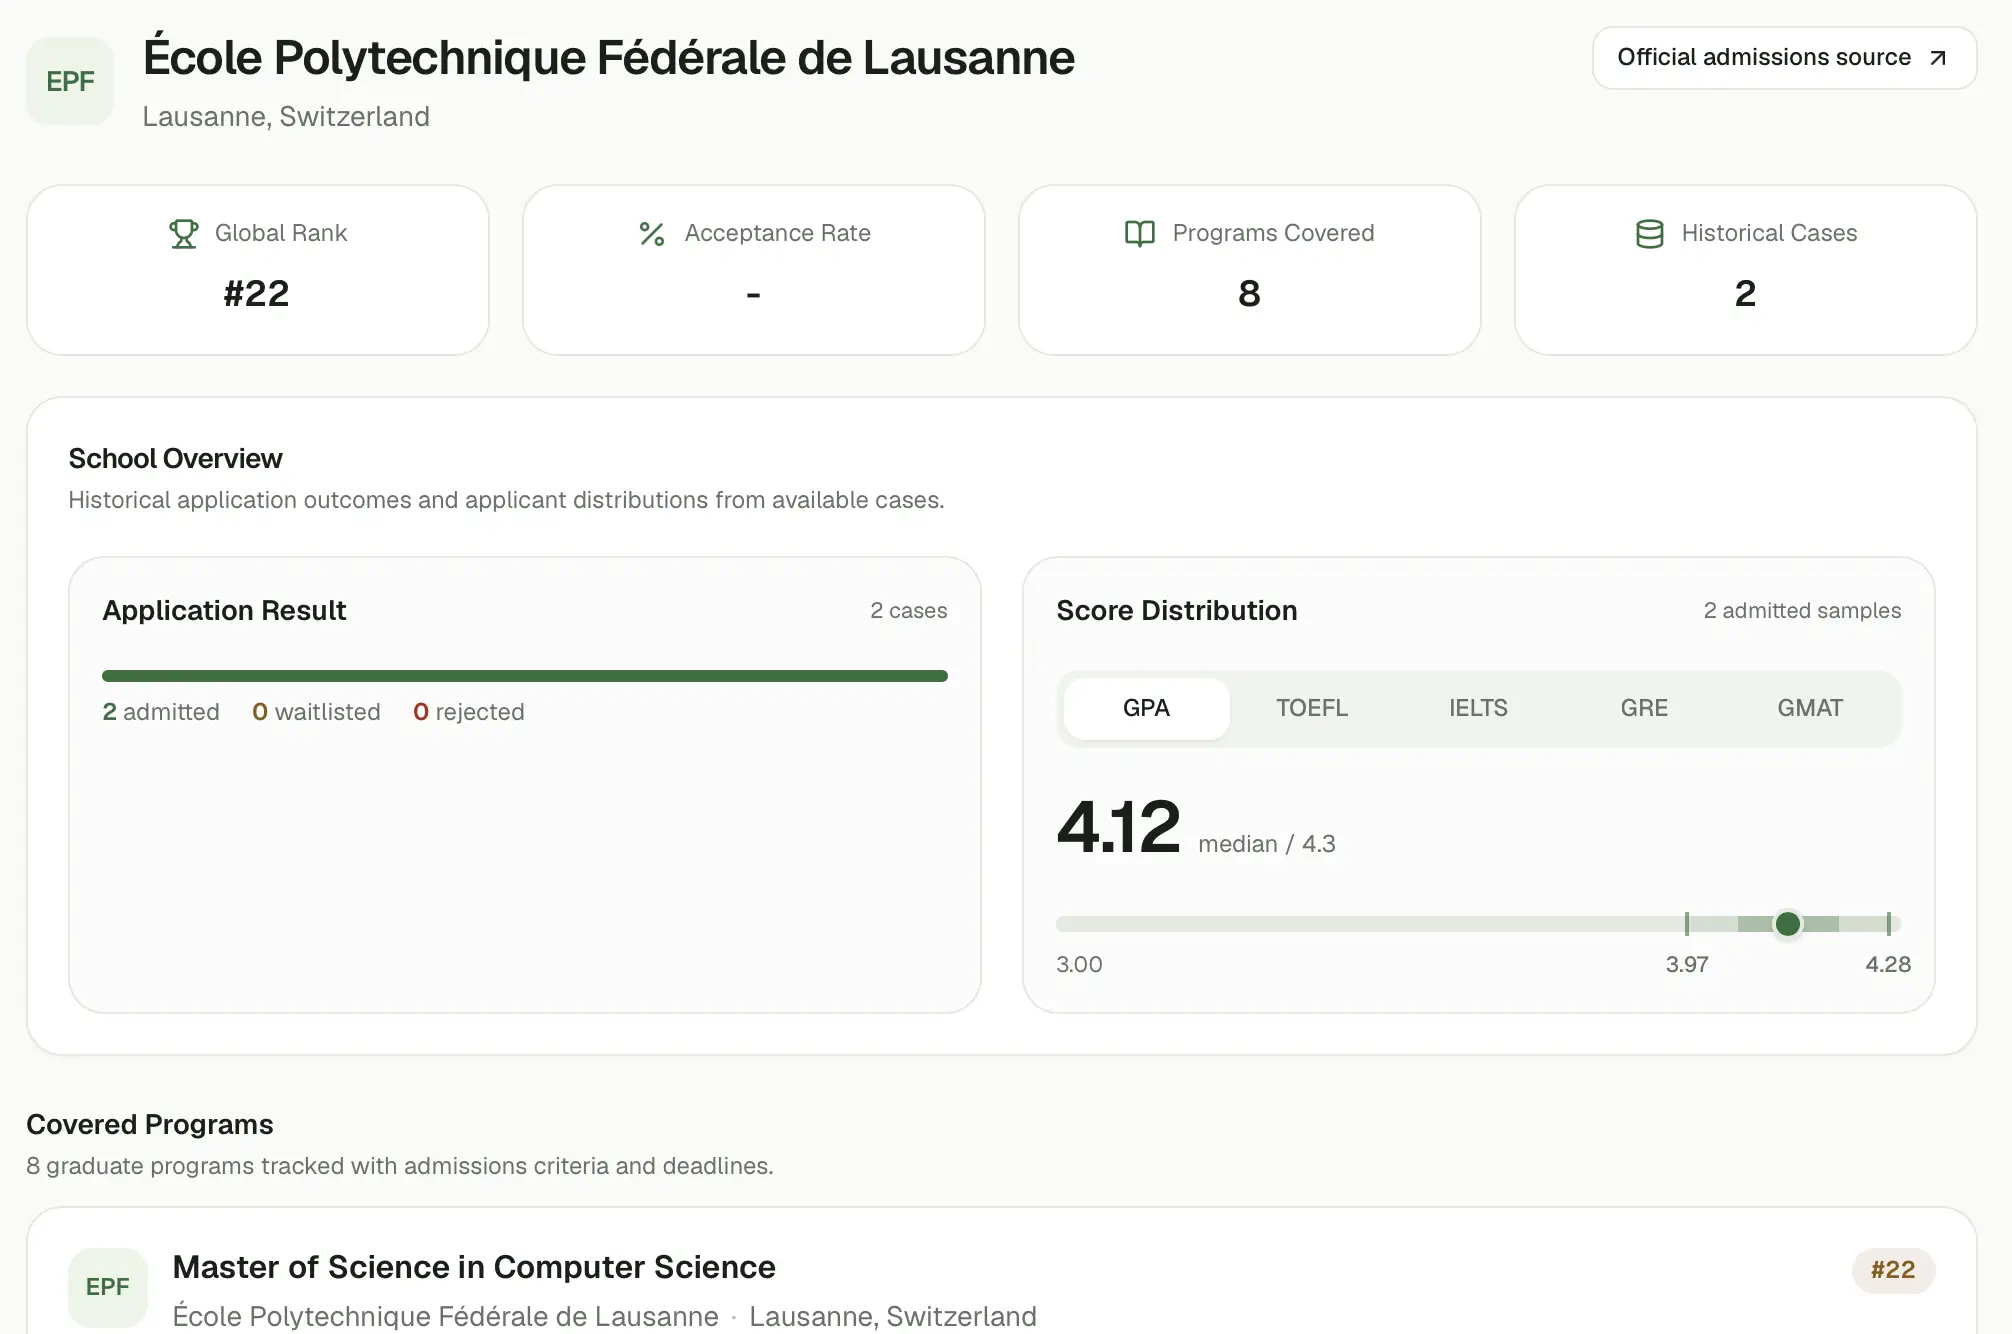Open the Official admissions source link
The image size is (2012, 1334).
pyautogui.click(x=1784, y=58)
